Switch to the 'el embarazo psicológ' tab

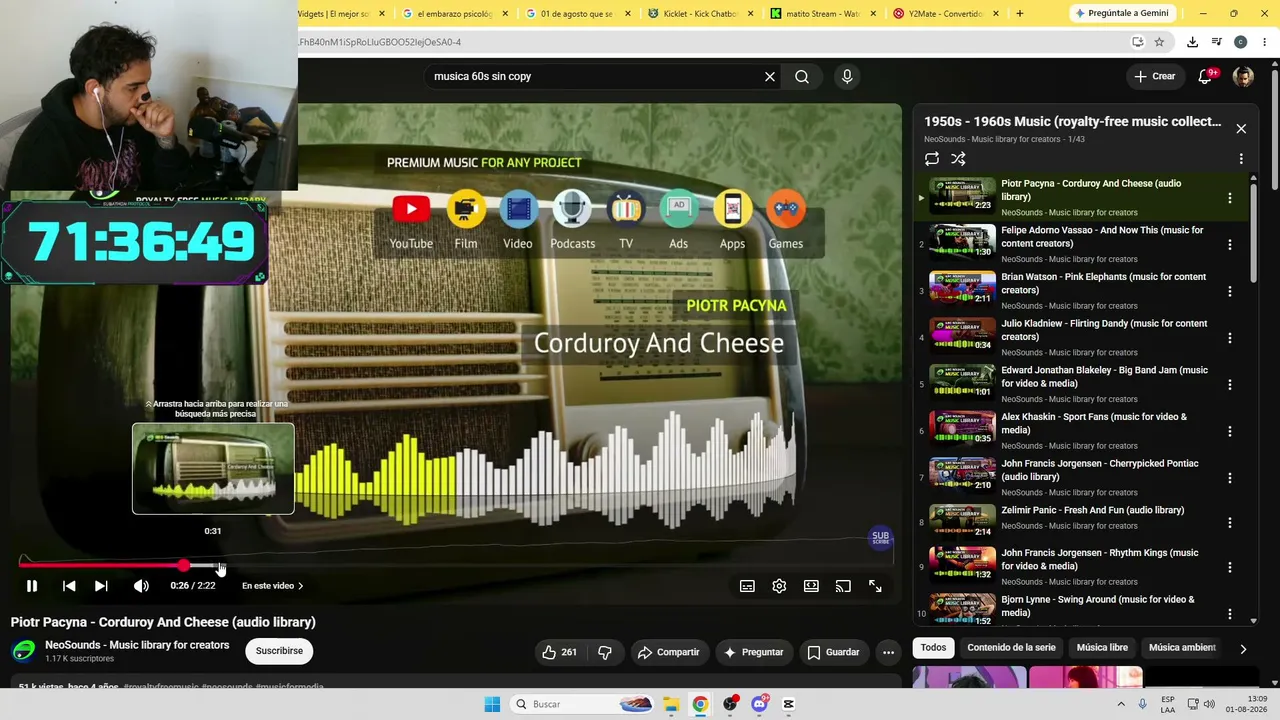coord(455,14)
